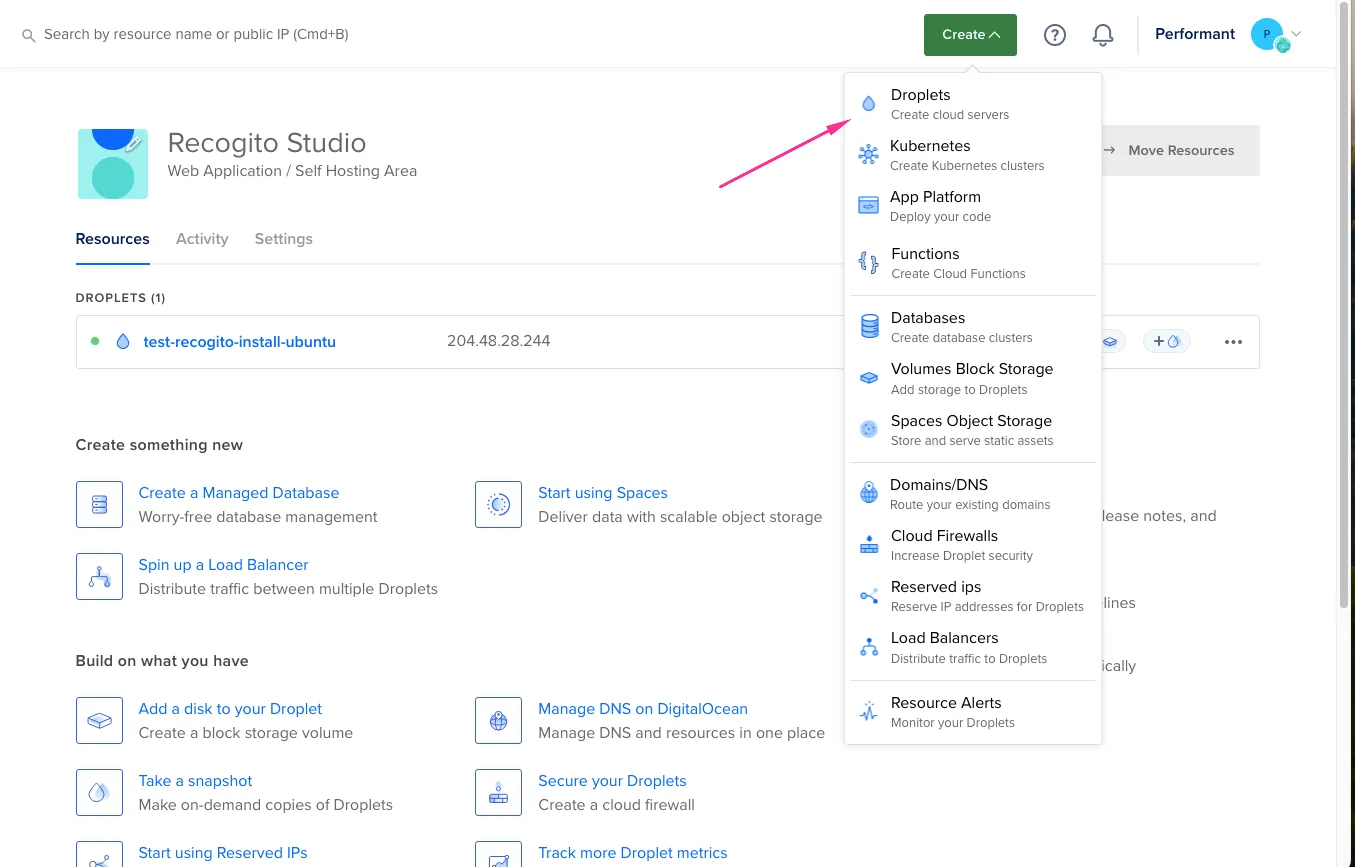
Task: Open Add a disk to your Droplet link
Action: point(230,709)
